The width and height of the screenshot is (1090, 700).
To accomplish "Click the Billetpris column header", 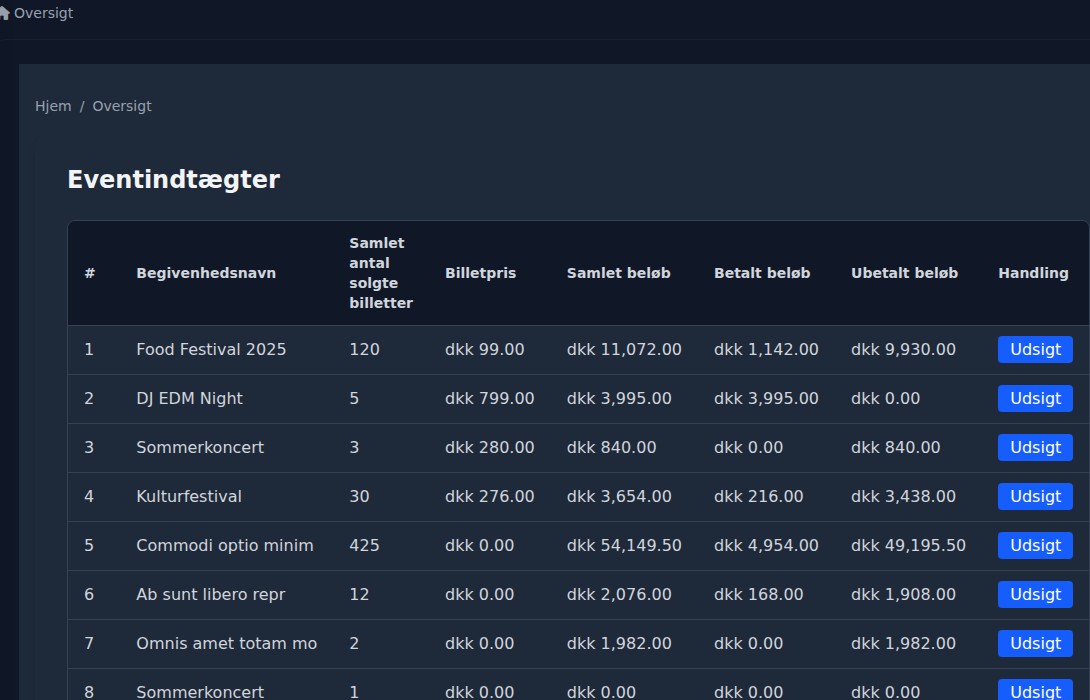I will (480, 273).
